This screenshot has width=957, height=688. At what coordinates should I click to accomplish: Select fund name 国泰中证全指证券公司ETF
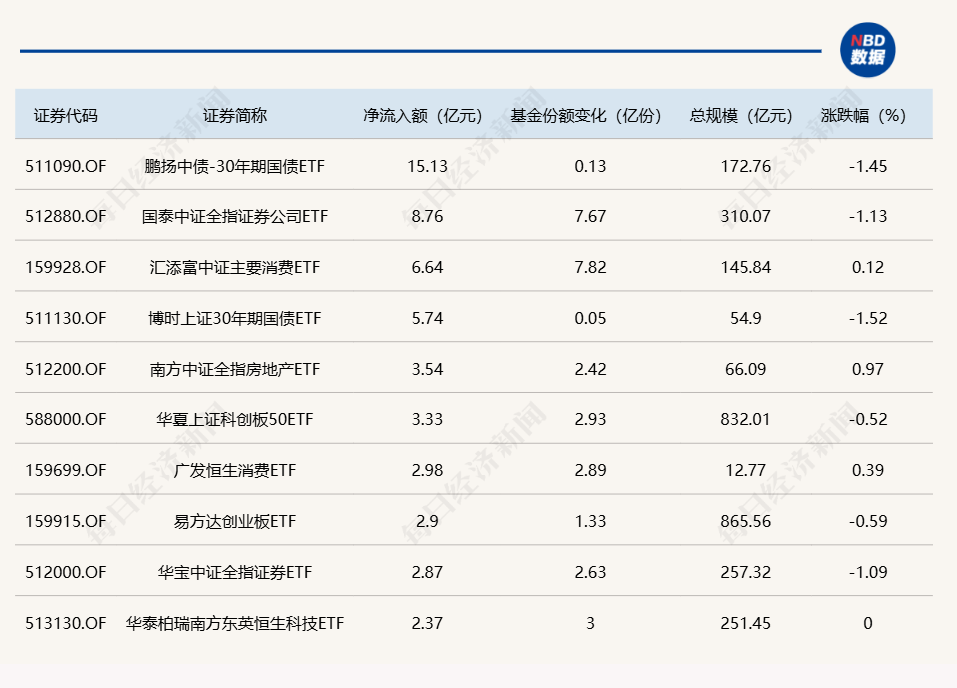tap(235, 216)
